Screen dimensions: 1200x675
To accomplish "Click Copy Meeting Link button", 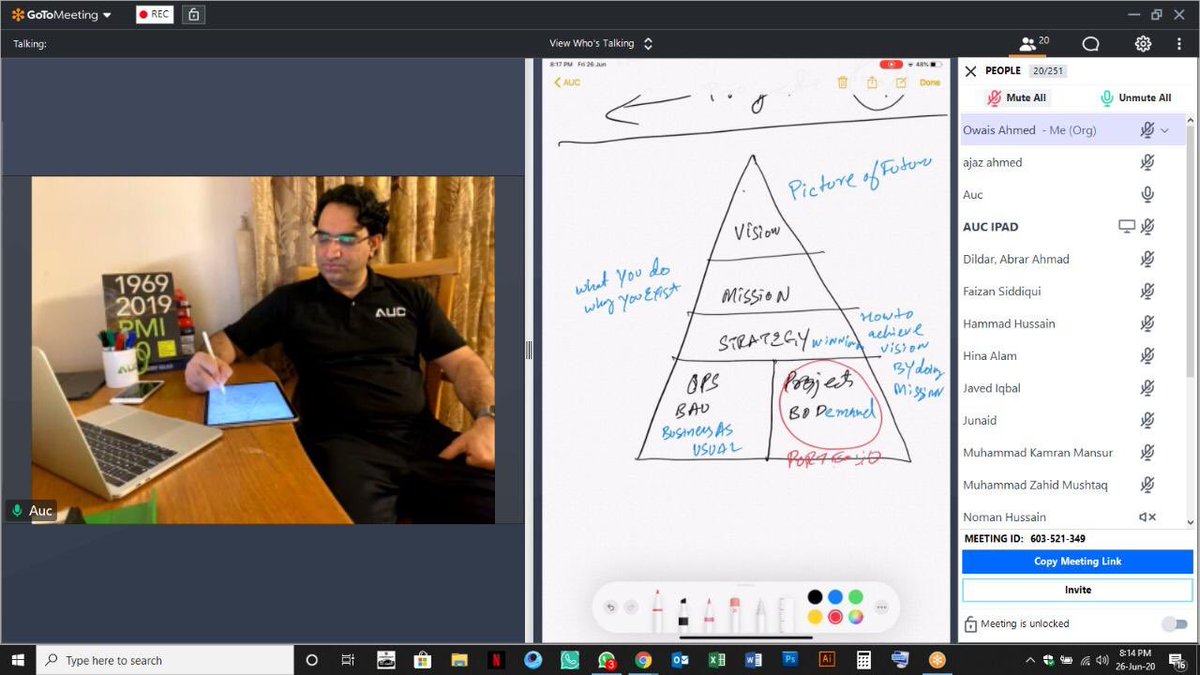I will (1077, 562).
